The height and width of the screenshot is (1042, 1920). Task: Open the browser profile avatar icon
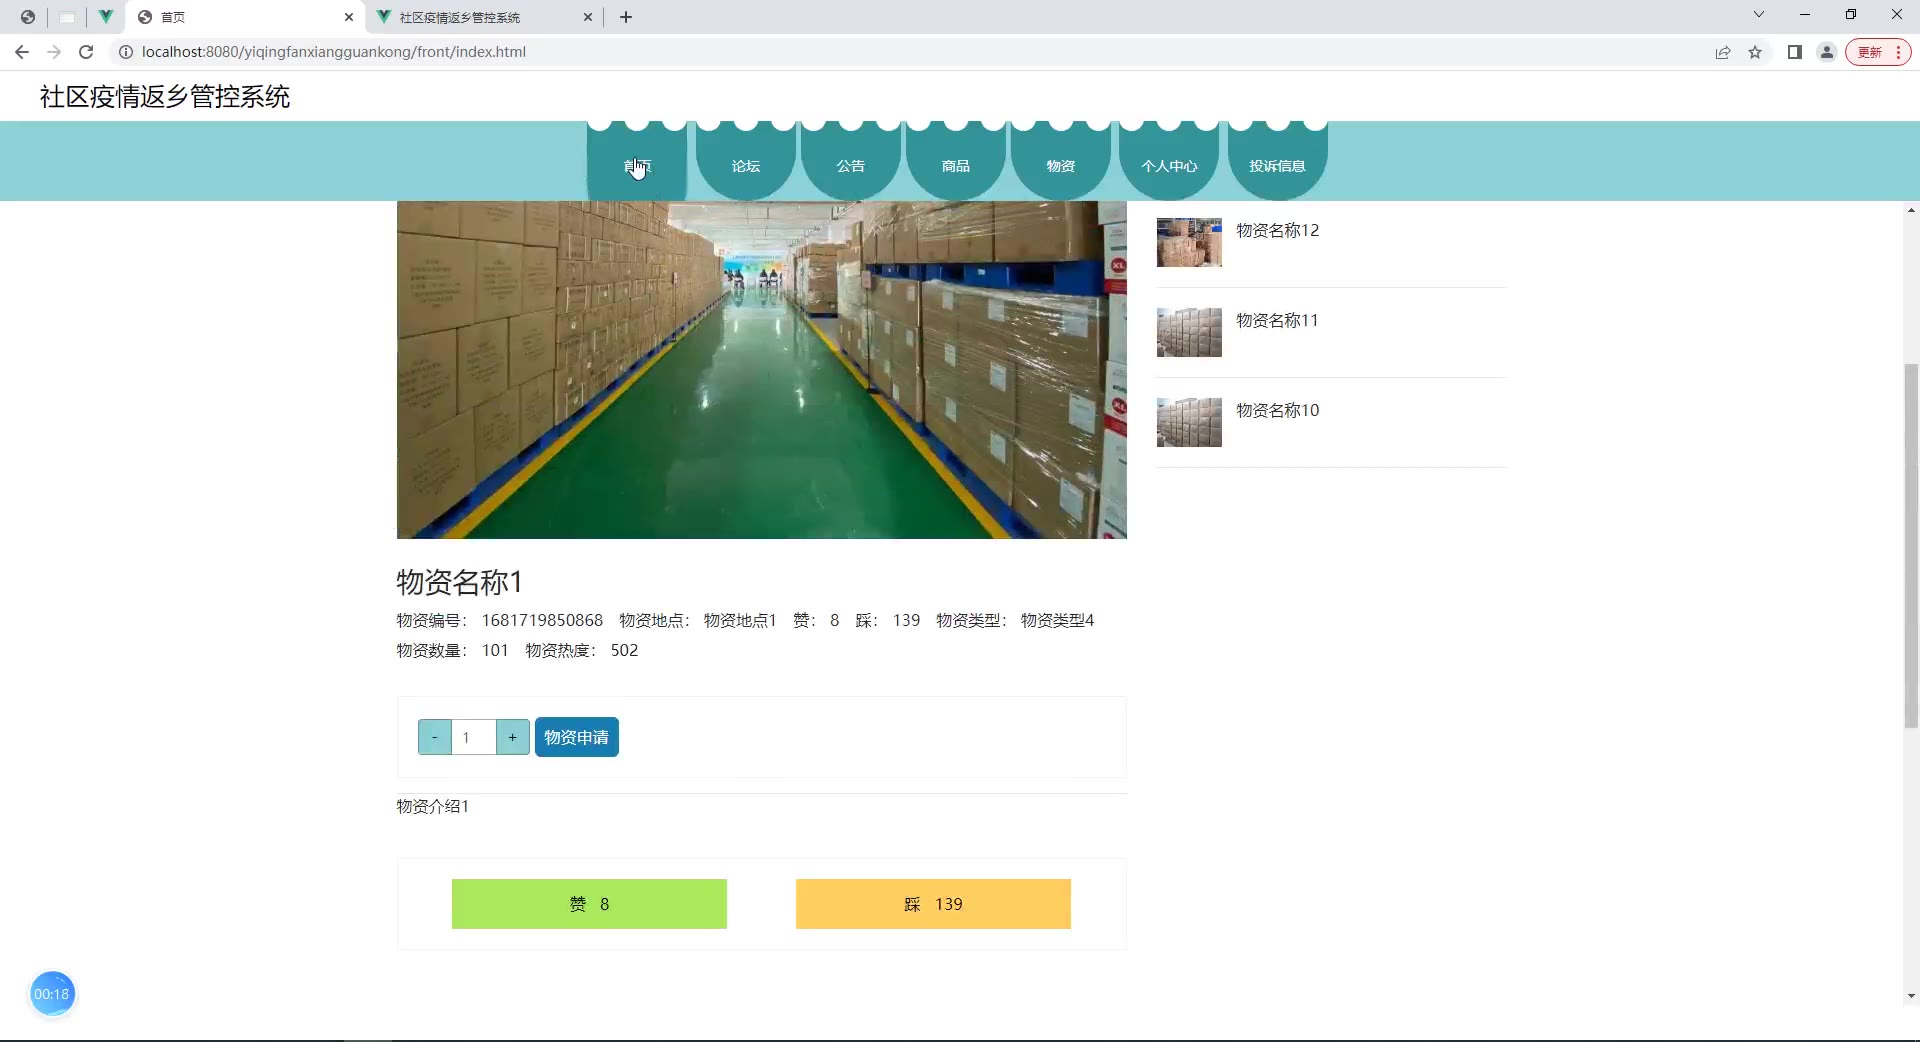pyautogui.click(x=1827, y=52)
